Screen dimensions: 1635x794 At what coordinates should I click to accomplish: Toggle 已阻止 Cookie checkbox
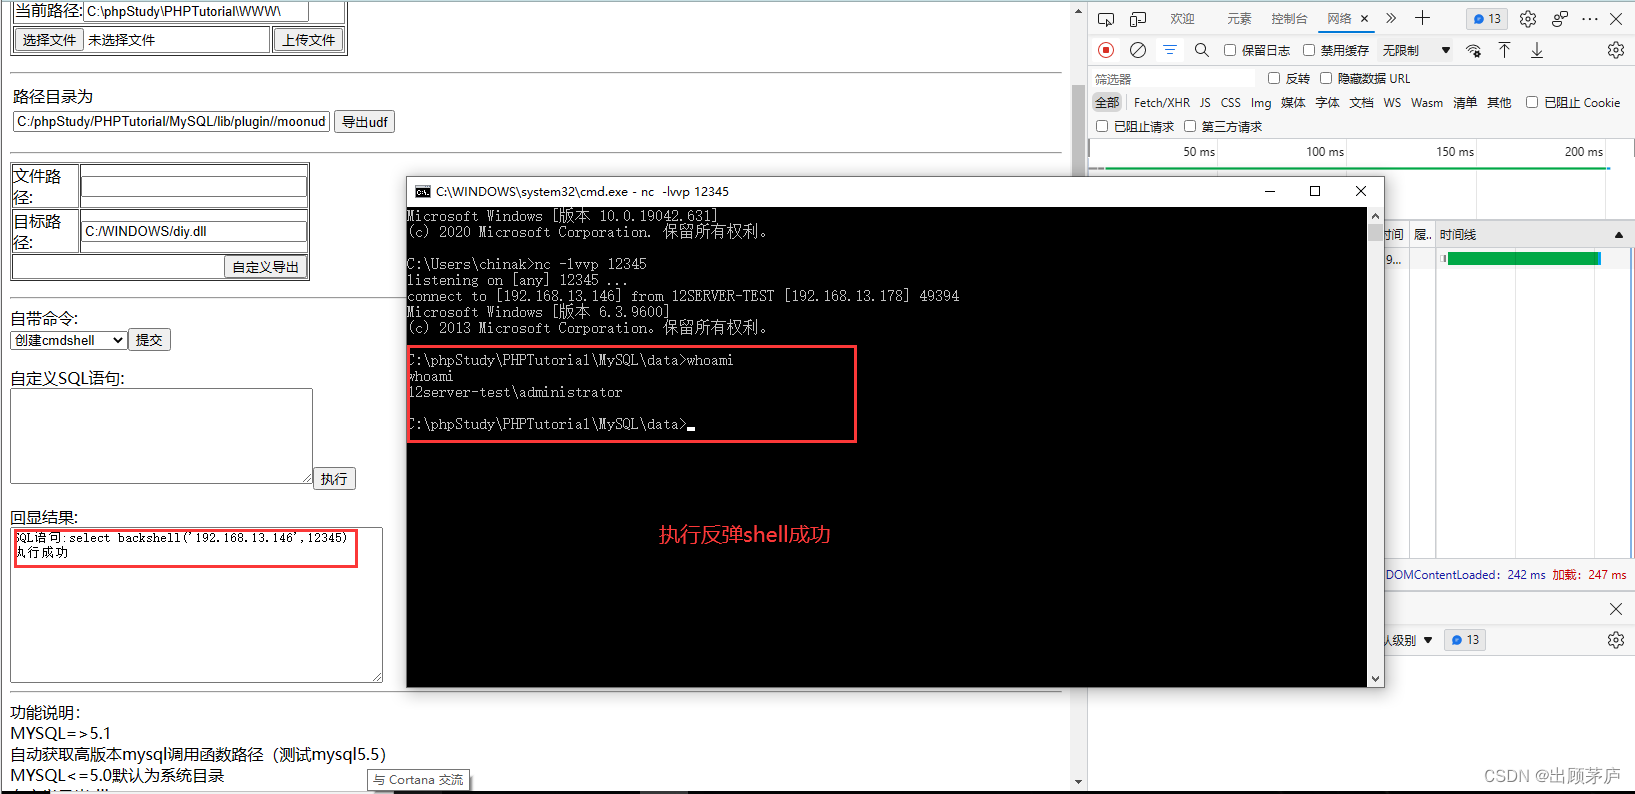click(1532, 102)
